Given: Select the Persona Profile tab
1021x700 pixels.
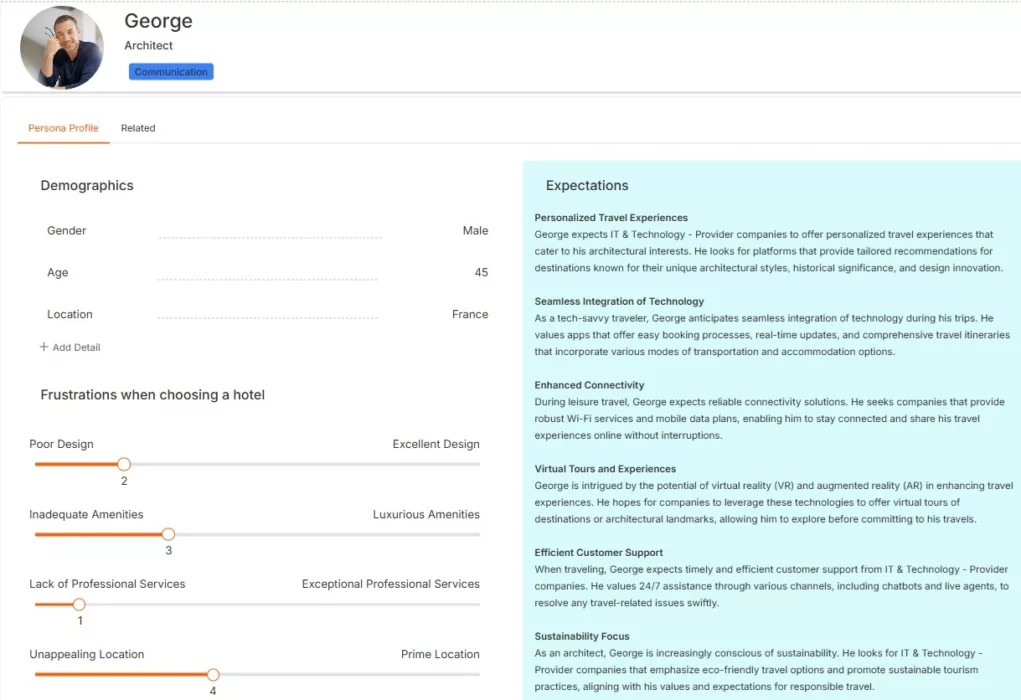Looking at the screenshot, I should (63, 128).
